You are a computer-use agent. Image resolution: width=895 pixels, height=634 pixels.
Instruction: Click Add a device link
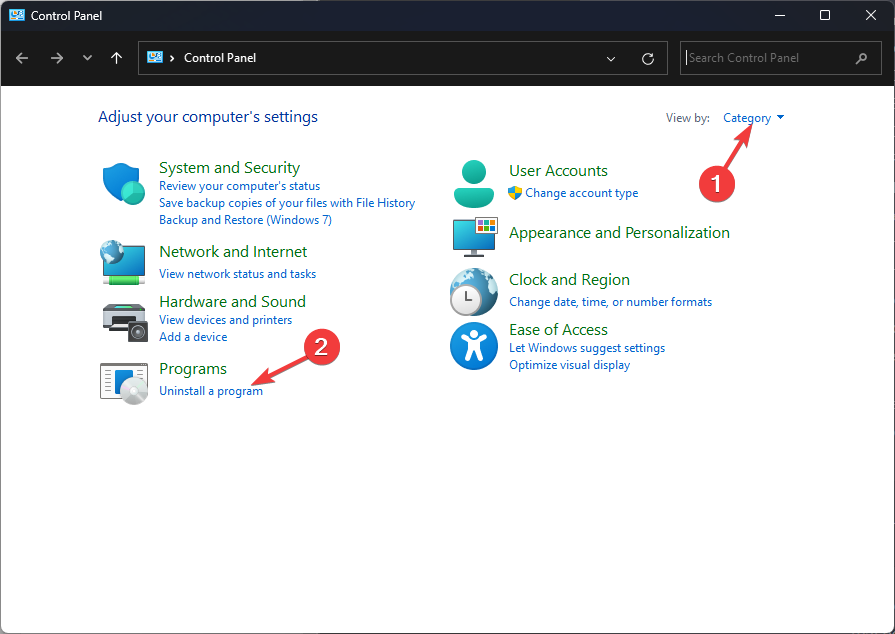(193, 337)
